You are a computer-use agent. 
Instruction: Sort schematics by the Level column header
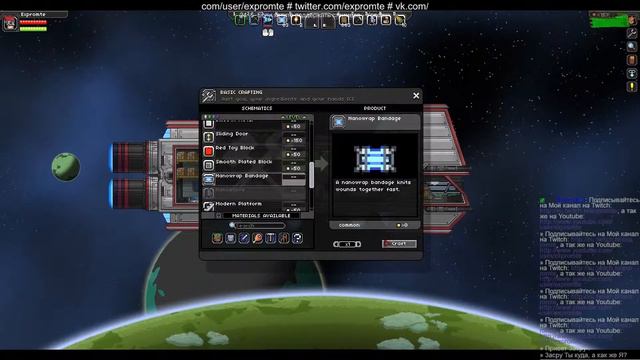coord(293,117)
